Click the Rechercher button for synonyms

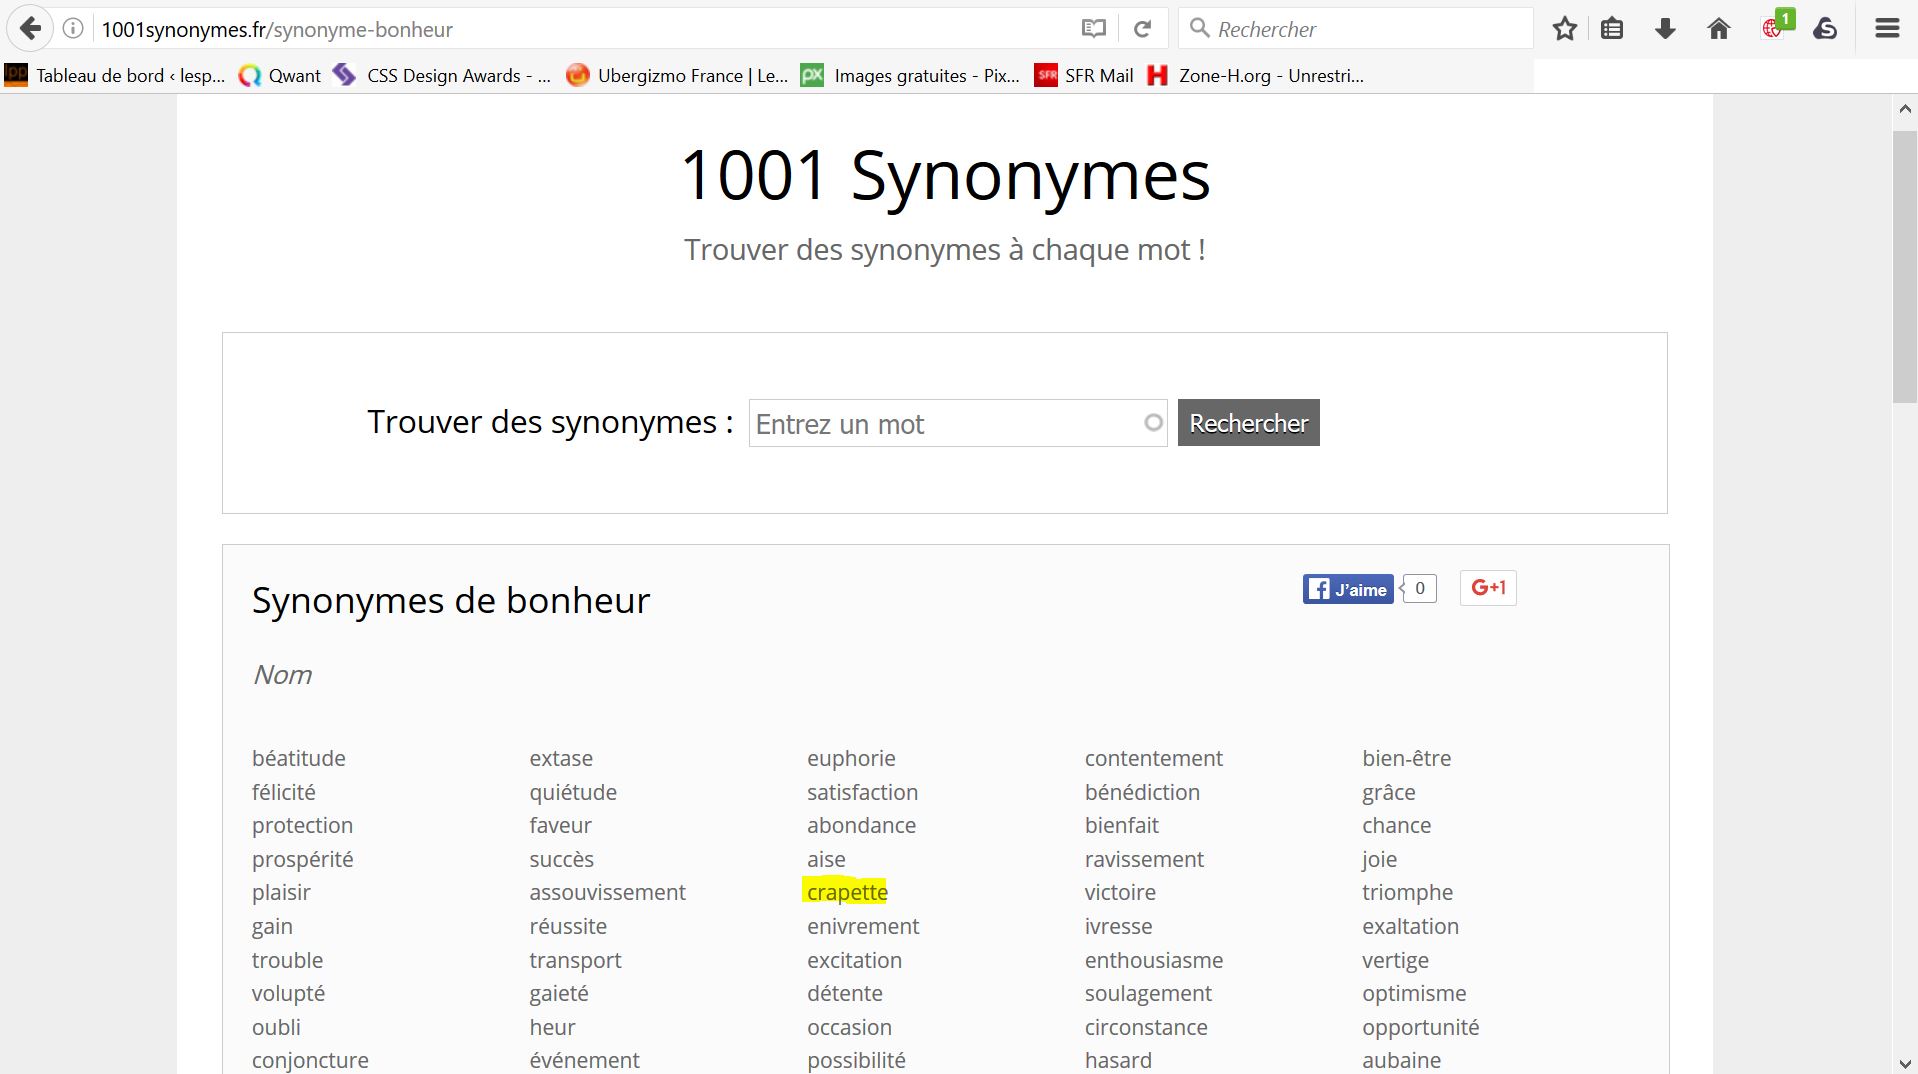pos(1248,423)
